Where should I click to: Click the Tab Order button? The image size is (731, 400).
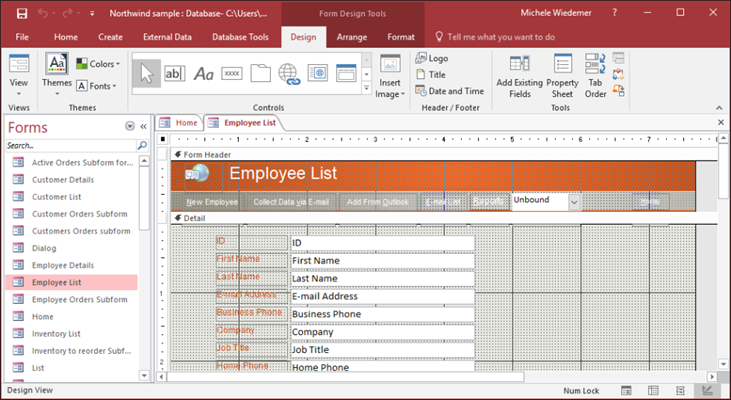coord(595,76)
